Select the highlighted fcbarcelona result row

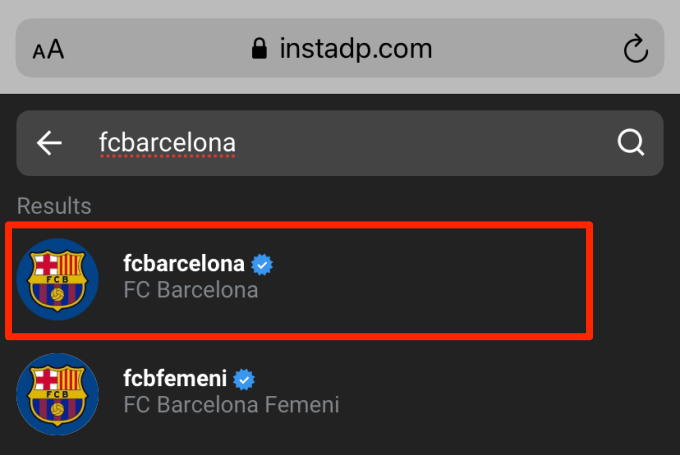coord(299,280)
